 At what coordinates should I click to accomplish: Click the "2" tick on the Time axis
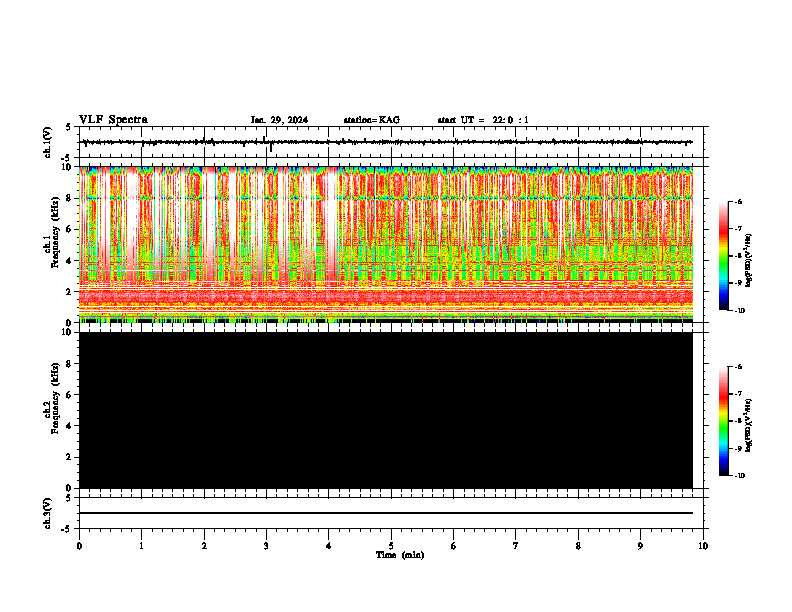coord(204,546)
